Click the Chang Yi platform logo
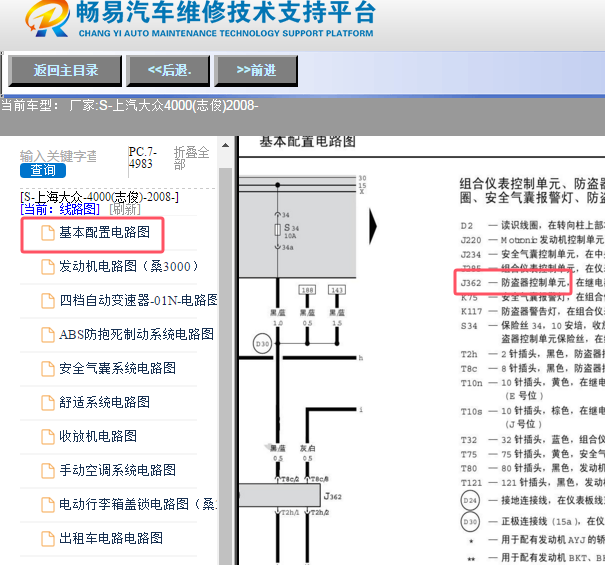605x565 pixels. (x=48, y=18)
